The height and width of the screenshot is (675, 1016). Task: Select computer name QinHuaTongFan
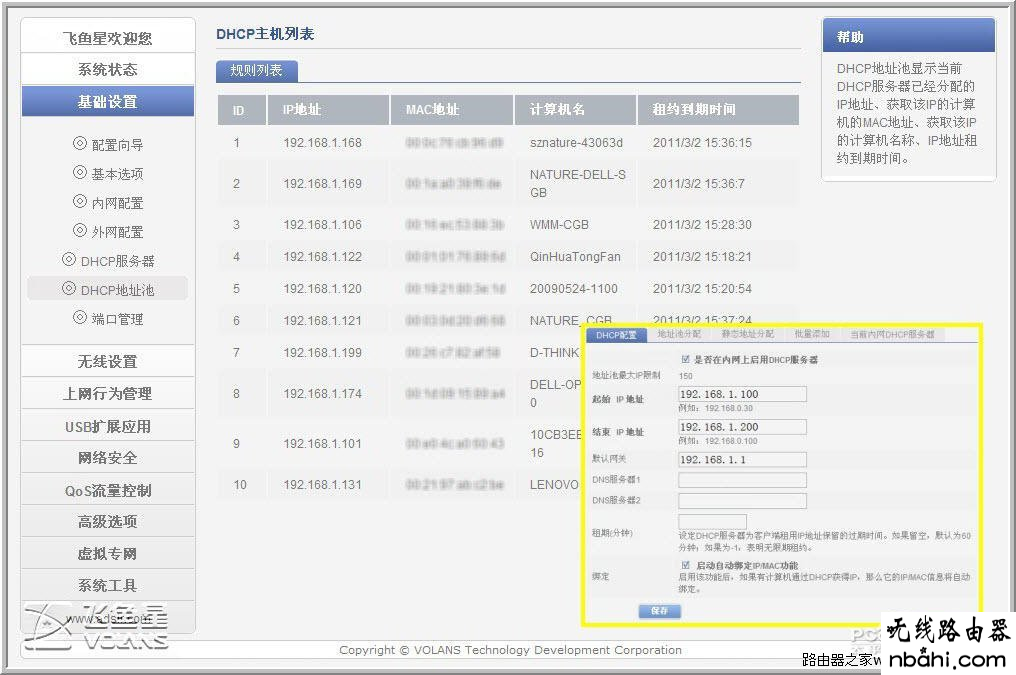tap(575, 257)
